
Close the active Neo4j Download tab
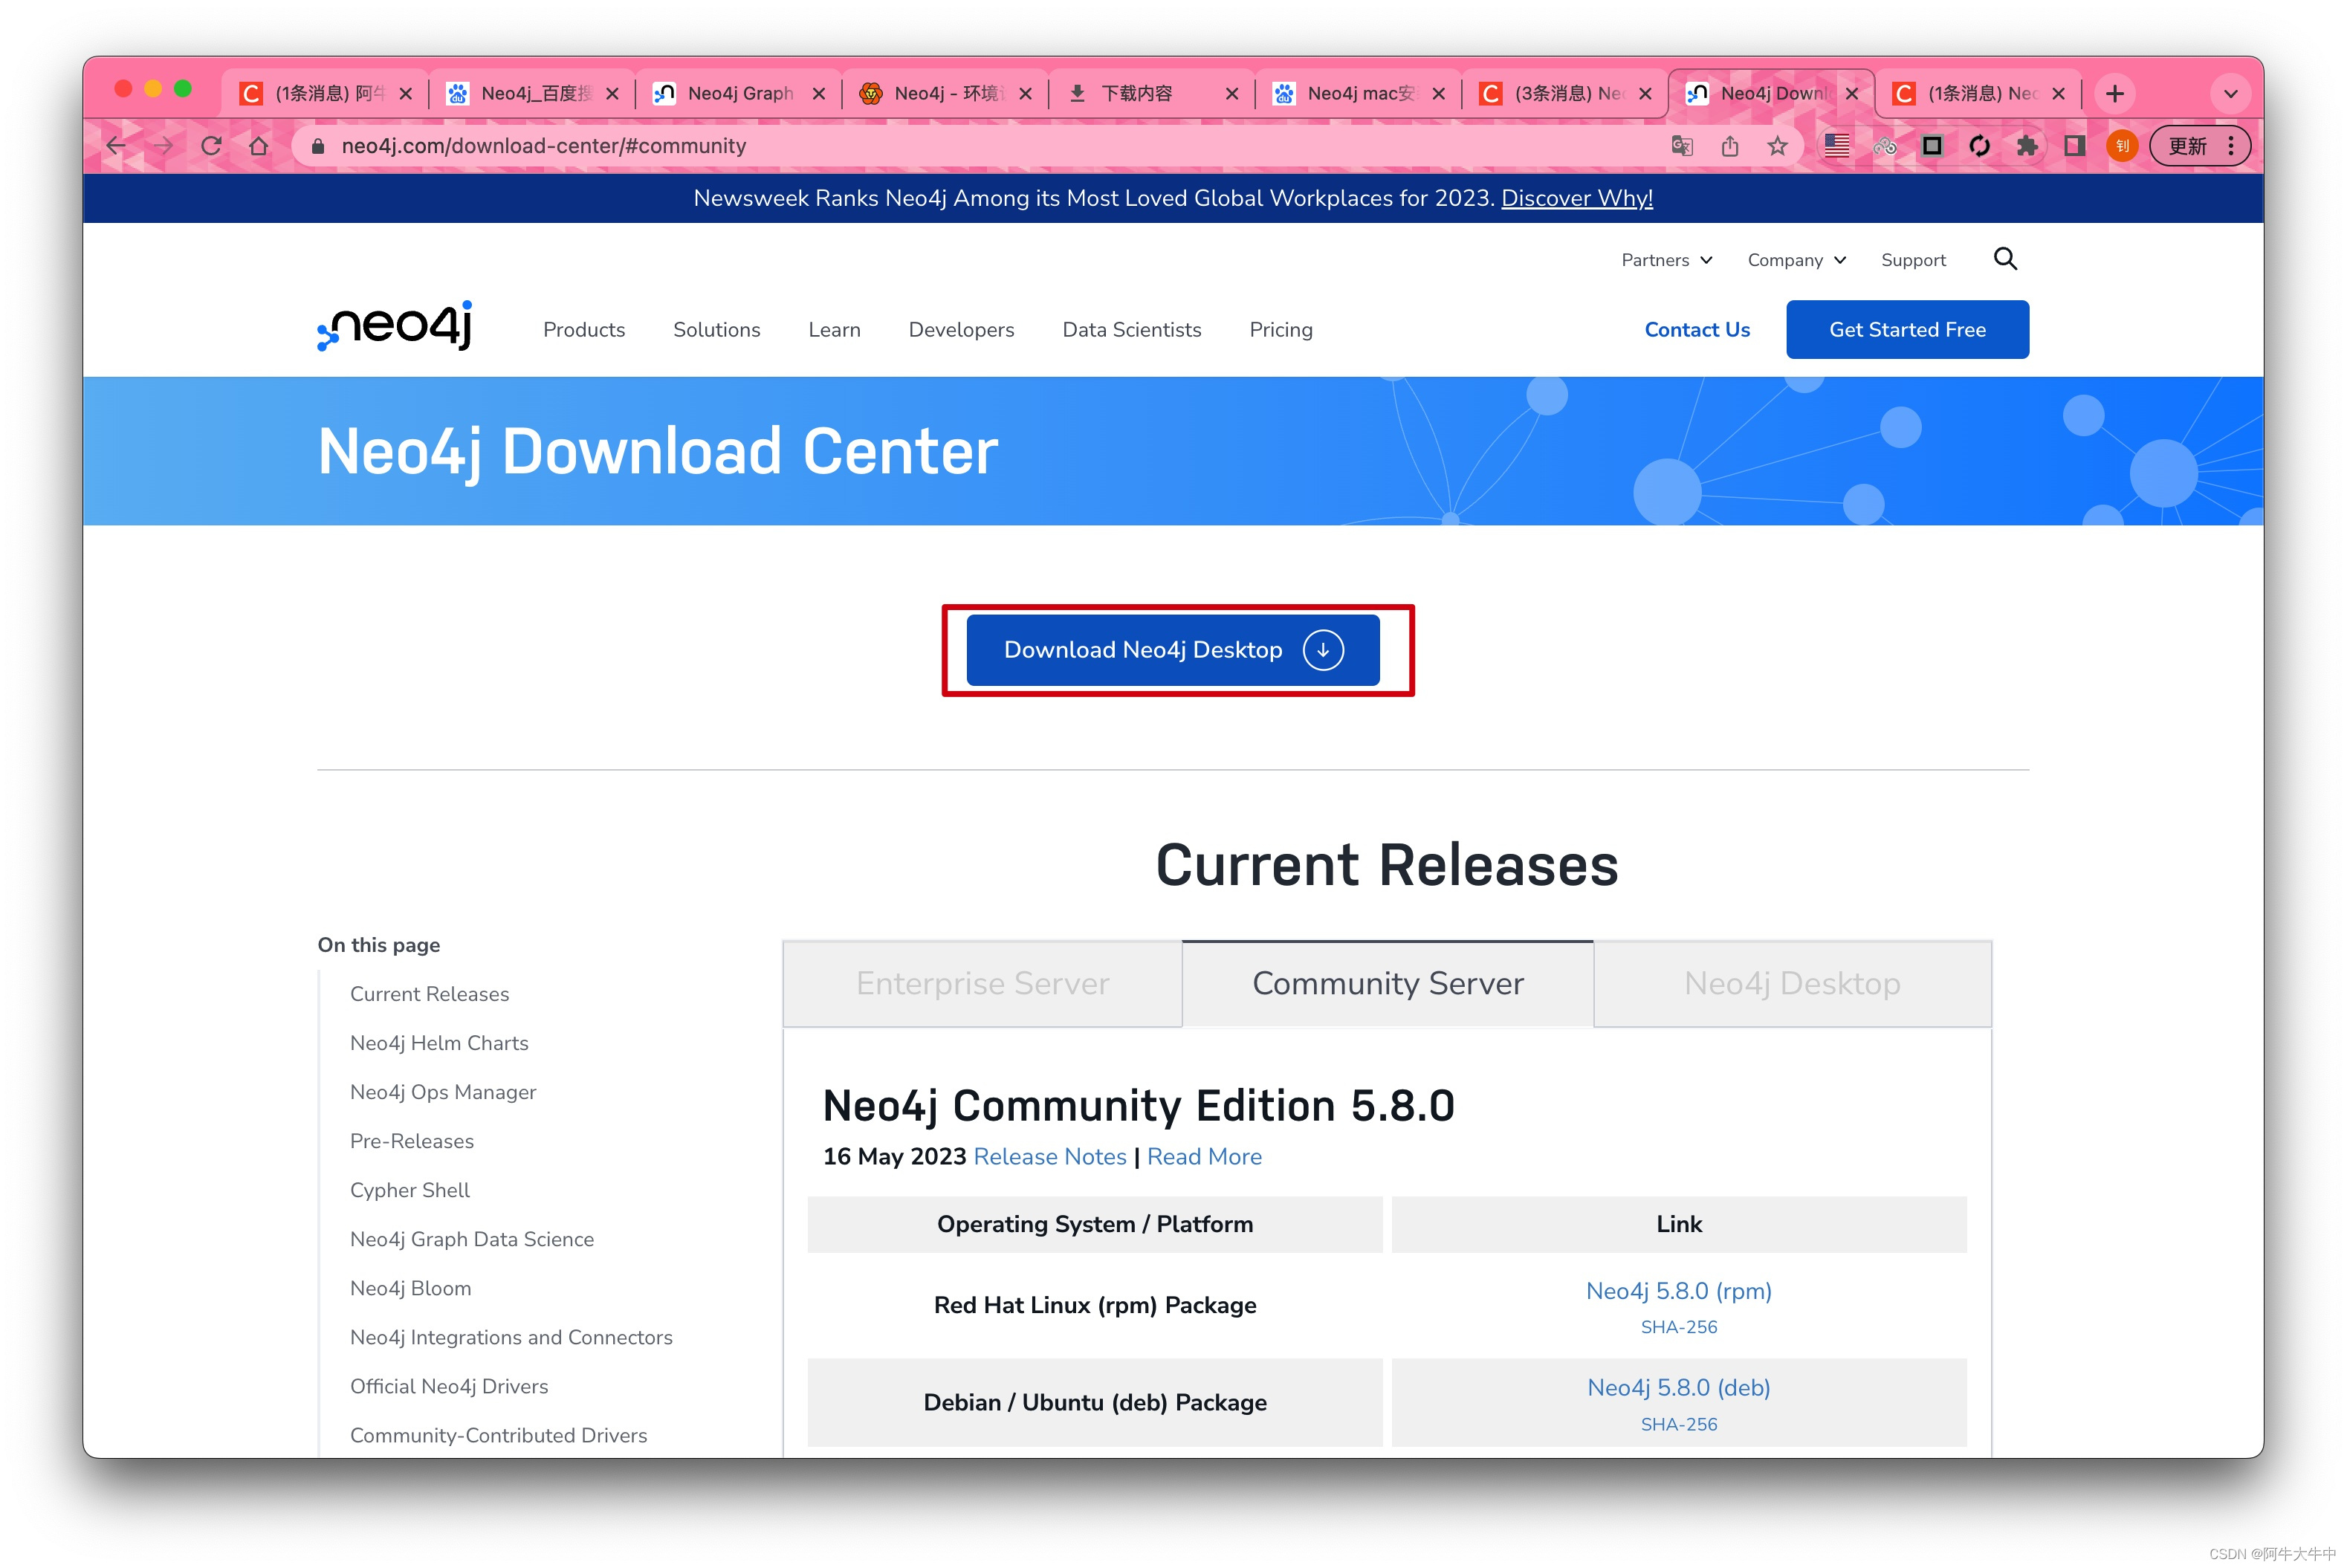[x=1852, y=93]
